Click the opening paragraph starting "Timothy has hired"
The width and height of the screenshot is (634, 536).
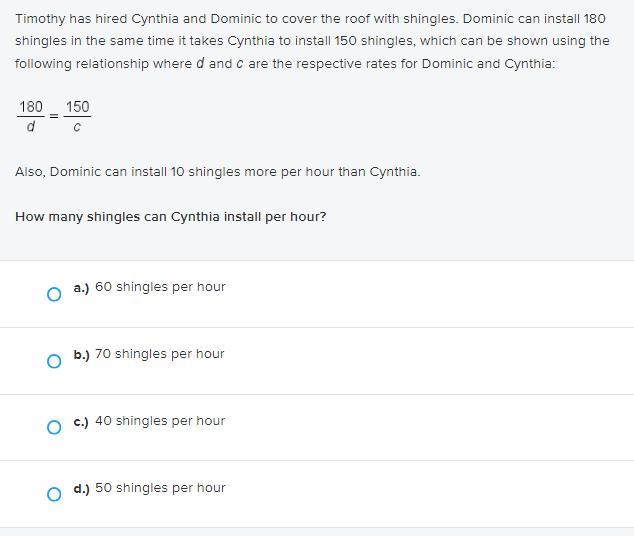point(312,41)
